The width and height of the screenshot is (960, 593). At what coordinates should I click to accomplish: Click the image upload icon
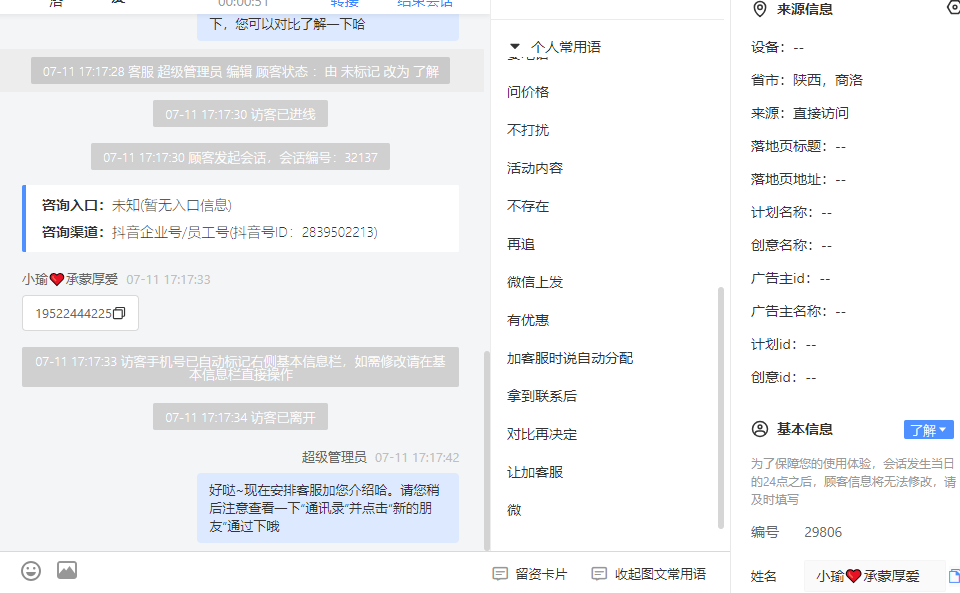point(67,570)
